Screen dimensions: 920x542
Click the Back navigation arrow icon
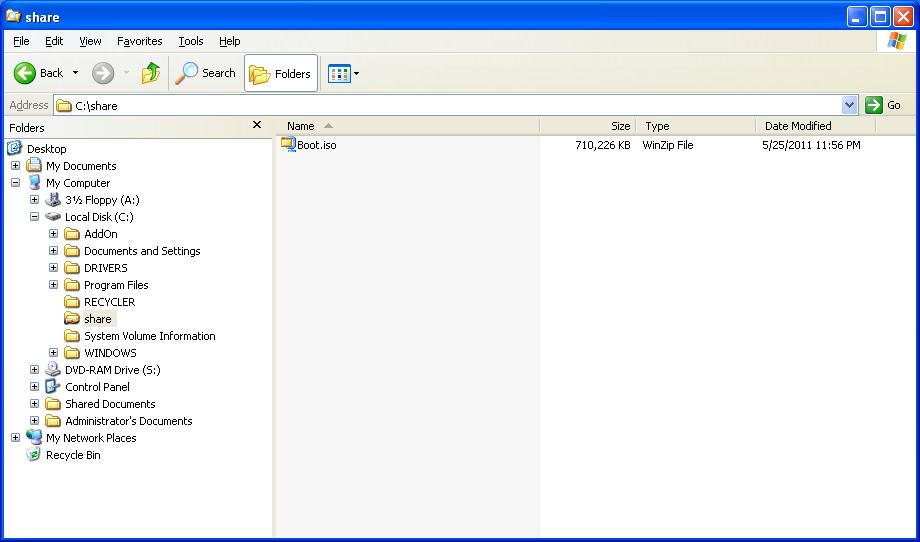pyautogui.click(x=26, y=73)
